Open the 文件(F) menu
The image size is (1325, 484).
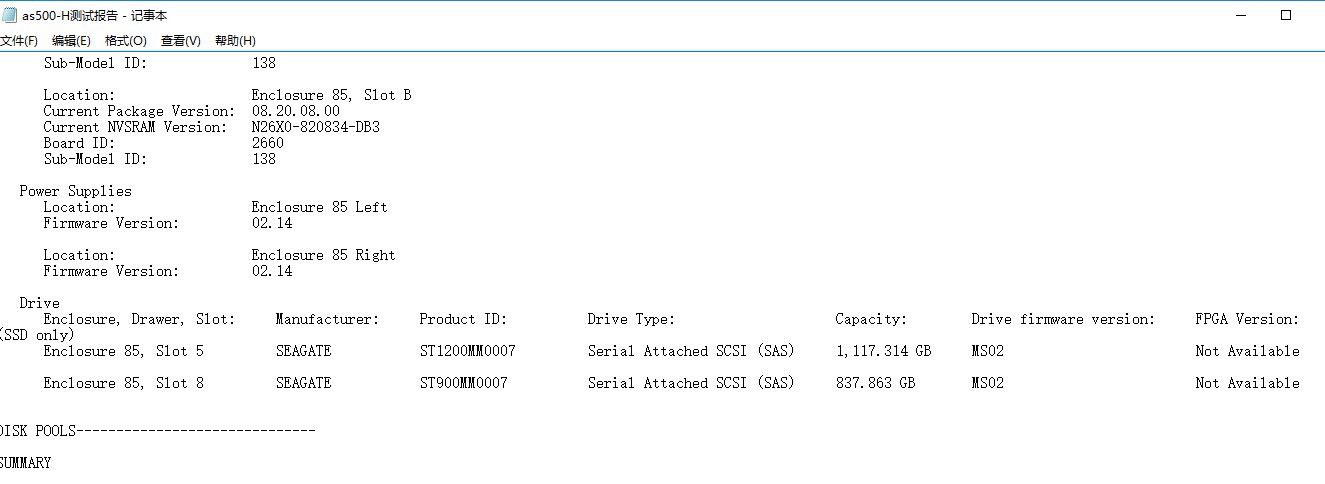coord(19,41)
